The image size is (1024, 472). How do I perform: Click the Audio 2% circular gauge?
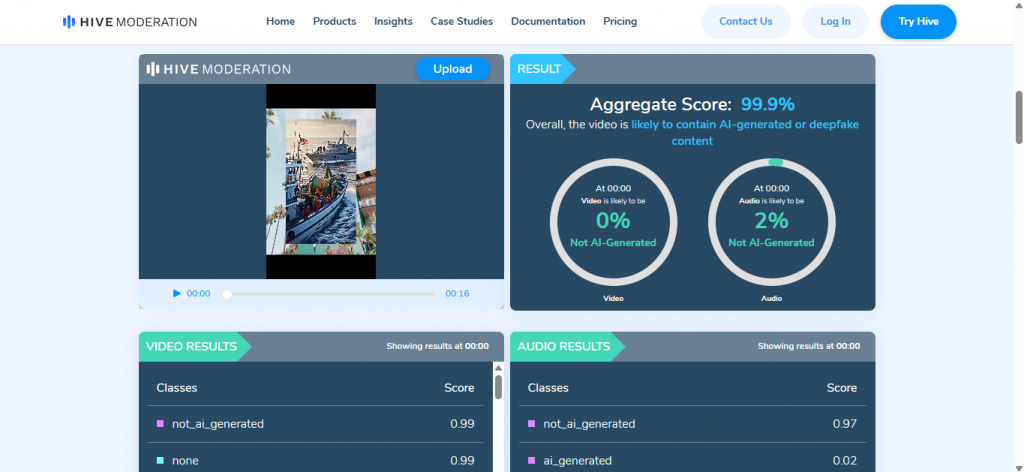pos(771,220)
